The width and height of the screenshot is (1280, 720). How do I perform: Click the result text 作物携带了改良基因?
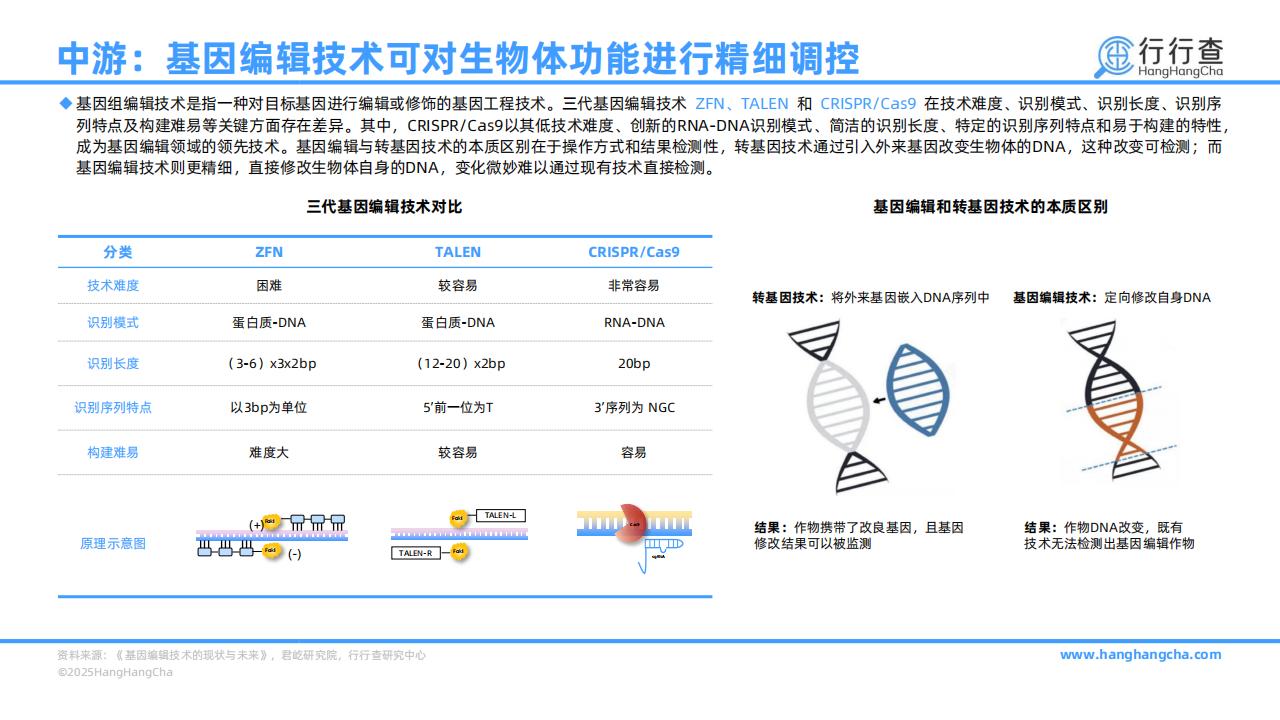pyautogui.click(x=858, y=535)
